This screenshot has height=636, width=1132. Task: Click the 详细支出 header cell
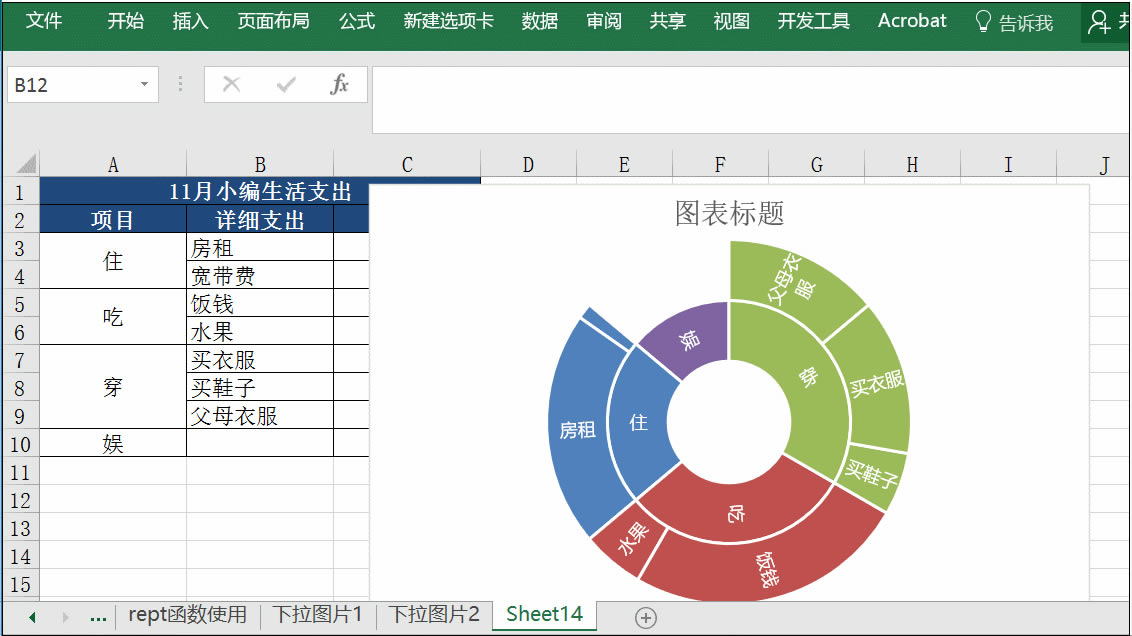260,219
